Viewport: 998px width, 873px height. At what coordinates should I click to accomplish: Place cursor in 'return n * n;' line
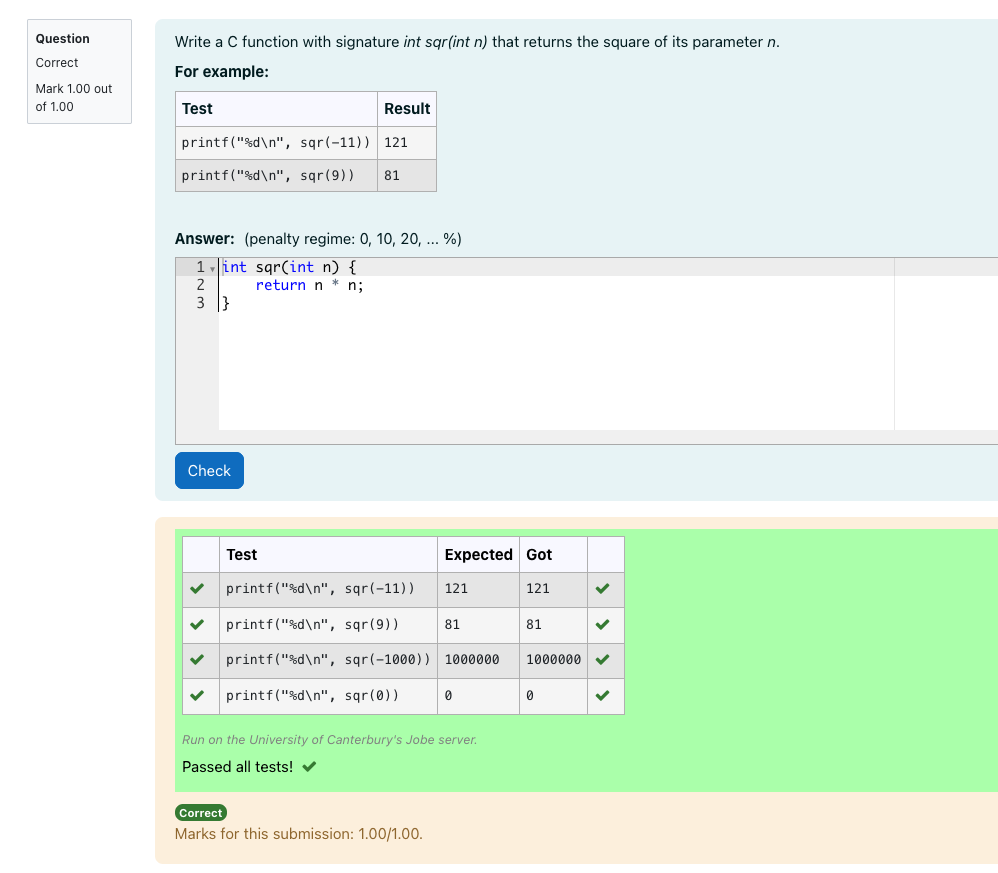point(309,285)
